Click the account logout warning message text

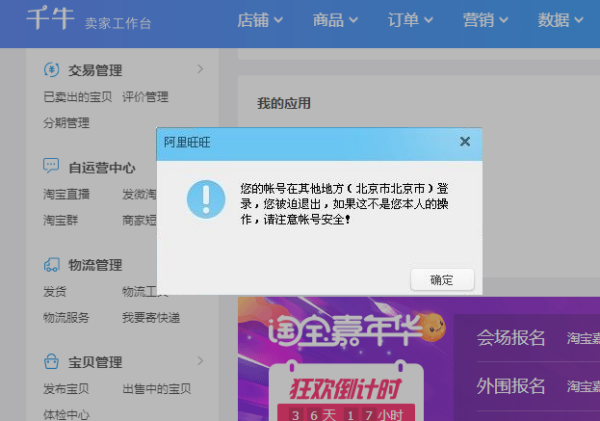344,204
